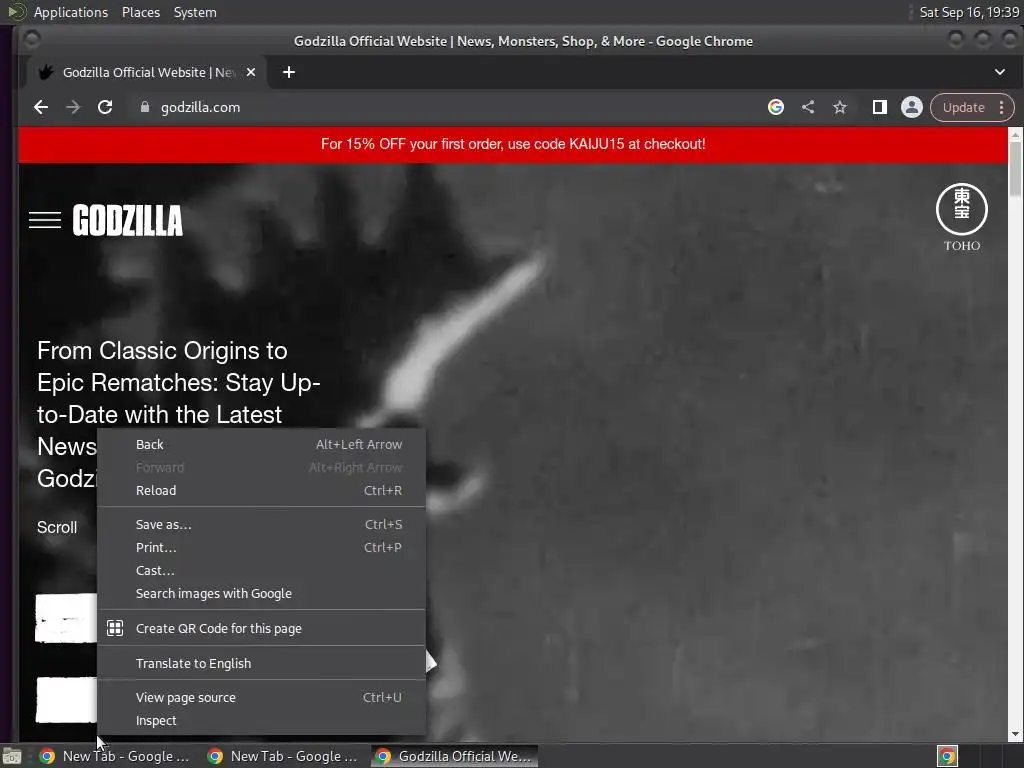Open Chrome three-dot menu beside Update
The image size is (1024, 768).
[1002, 107]
